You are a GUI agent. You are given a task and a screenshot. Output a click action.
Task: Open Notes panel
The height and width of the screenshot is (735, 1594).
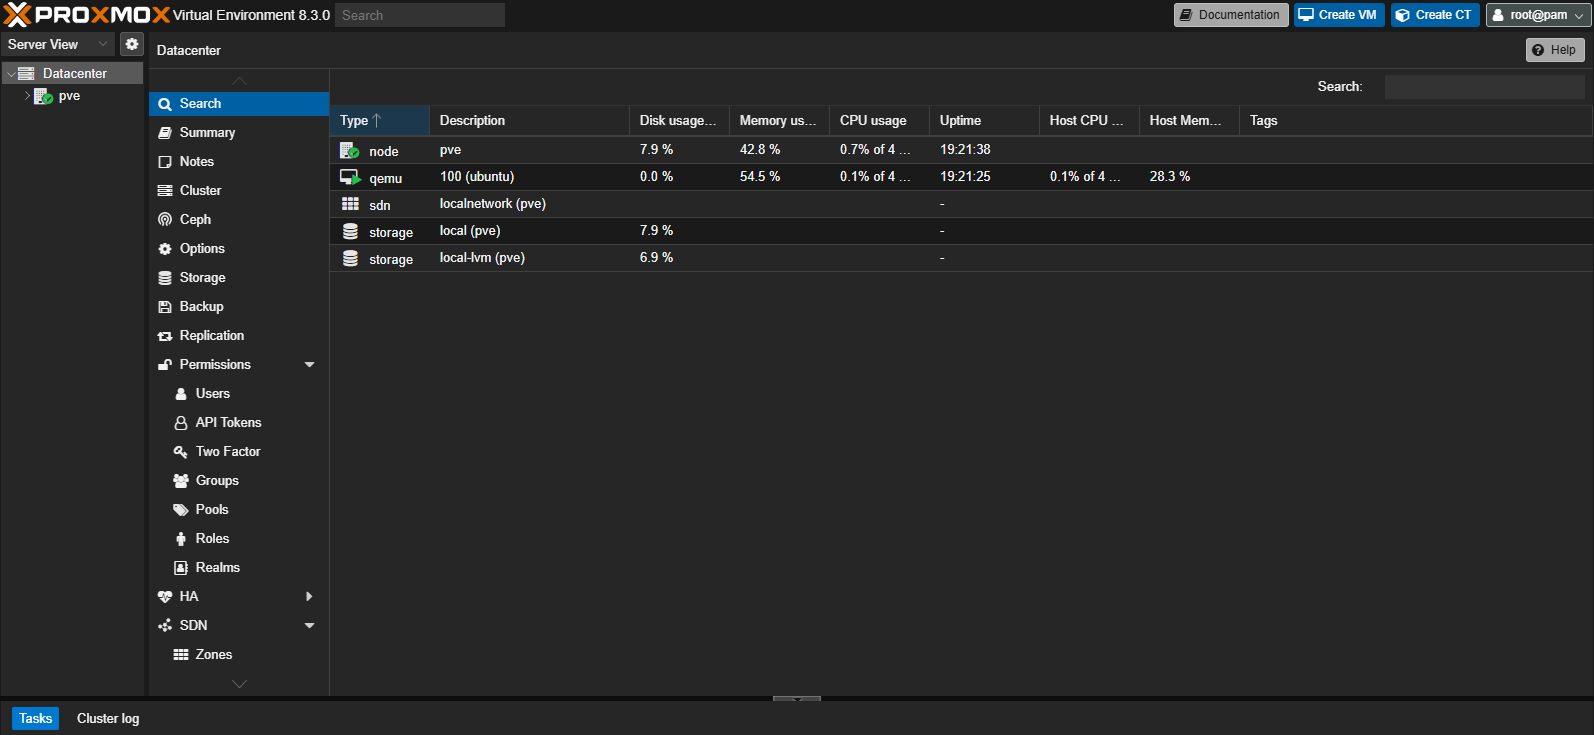tap(239, 161)
